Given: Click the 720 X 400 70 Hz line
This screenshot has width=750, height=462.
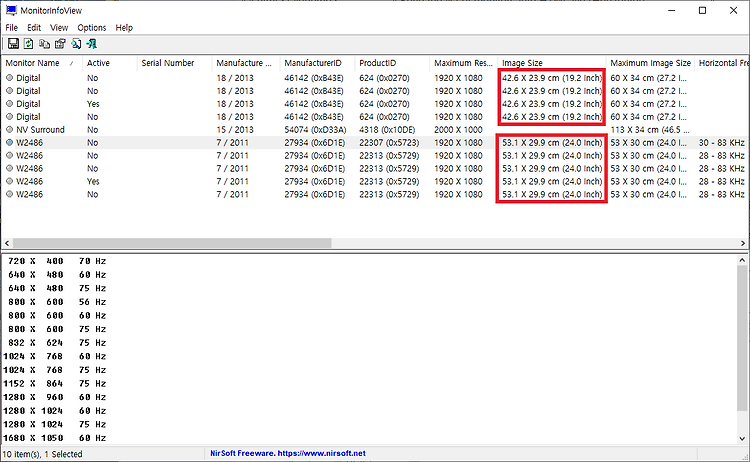Looking at the screenshot, I should 56,261.
